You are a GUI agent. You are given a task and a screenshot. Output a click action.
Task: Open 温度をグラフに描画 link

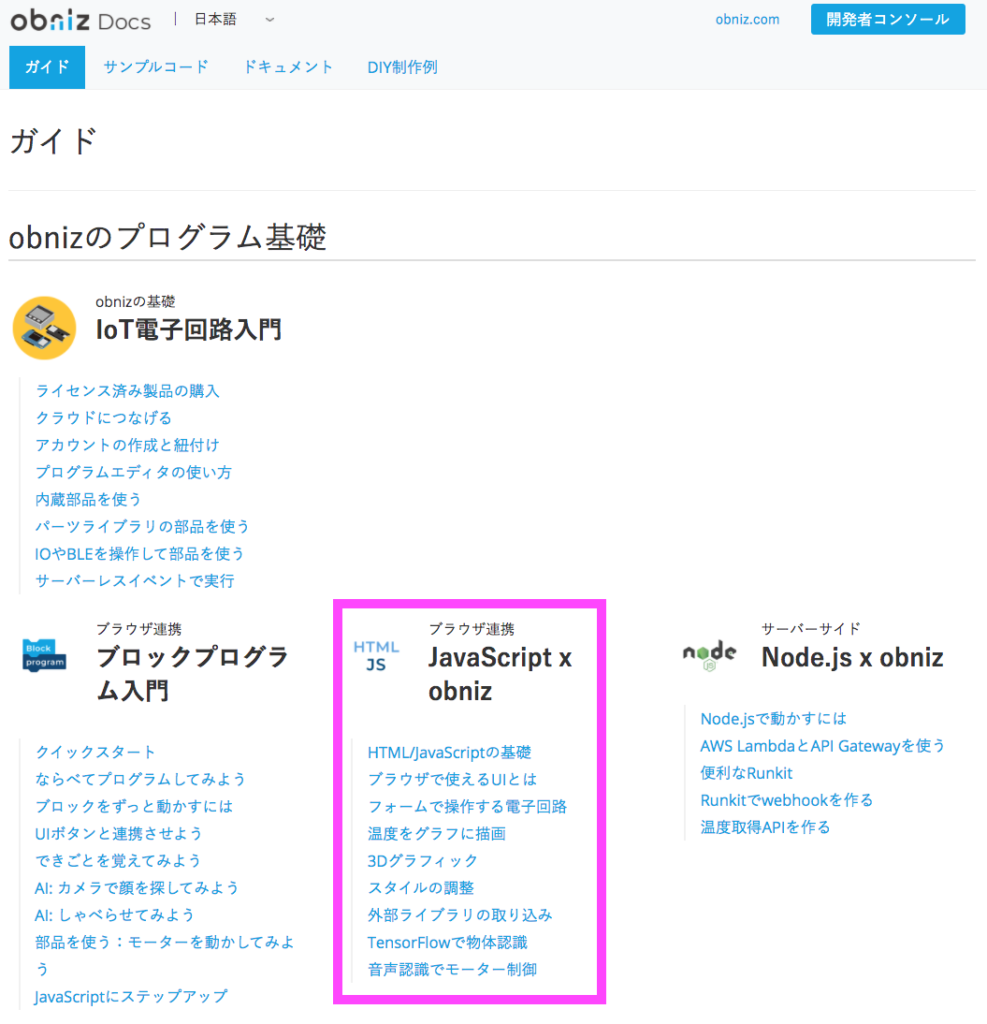[436, 834]
